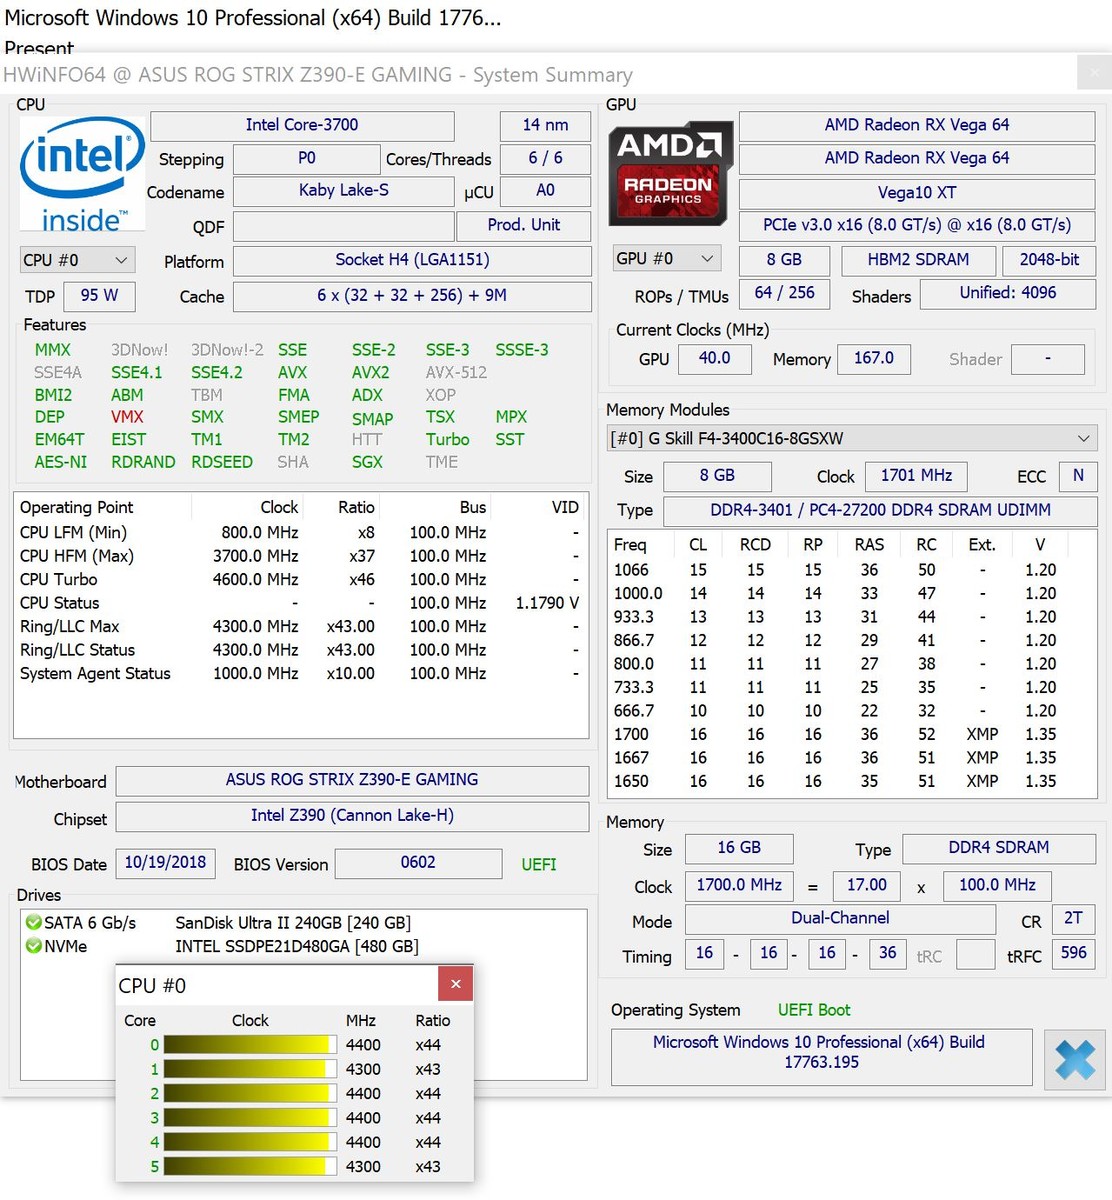Click the core 5 clock bar
This screenshot has height=1200, width=1112.
250,1166
